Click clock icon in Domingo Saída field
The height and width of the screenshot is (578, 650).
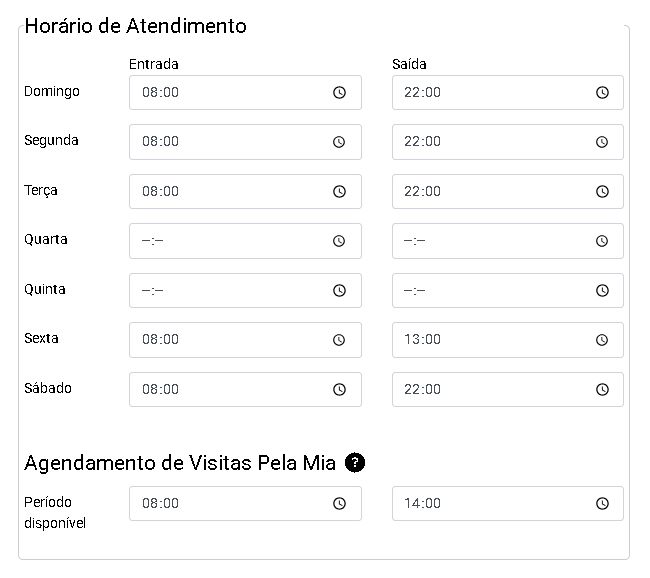coord(602,92)
